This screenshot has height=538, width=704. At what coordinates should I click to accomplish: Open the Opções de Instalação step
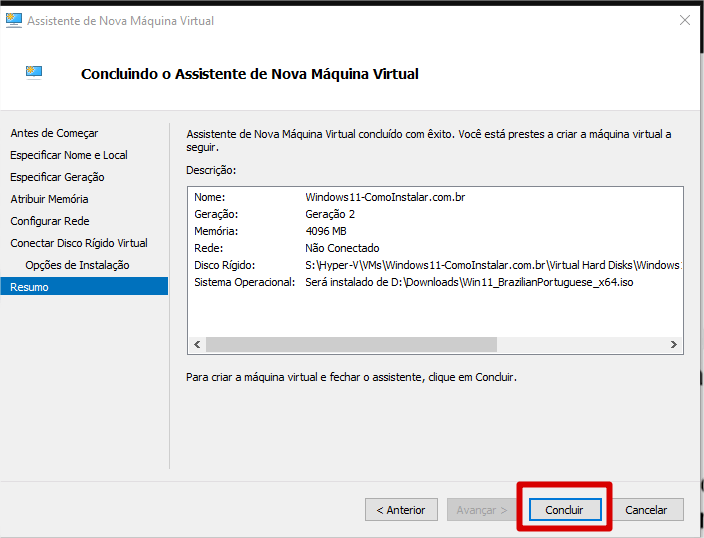pyautogui.click(x=77, y=265)
